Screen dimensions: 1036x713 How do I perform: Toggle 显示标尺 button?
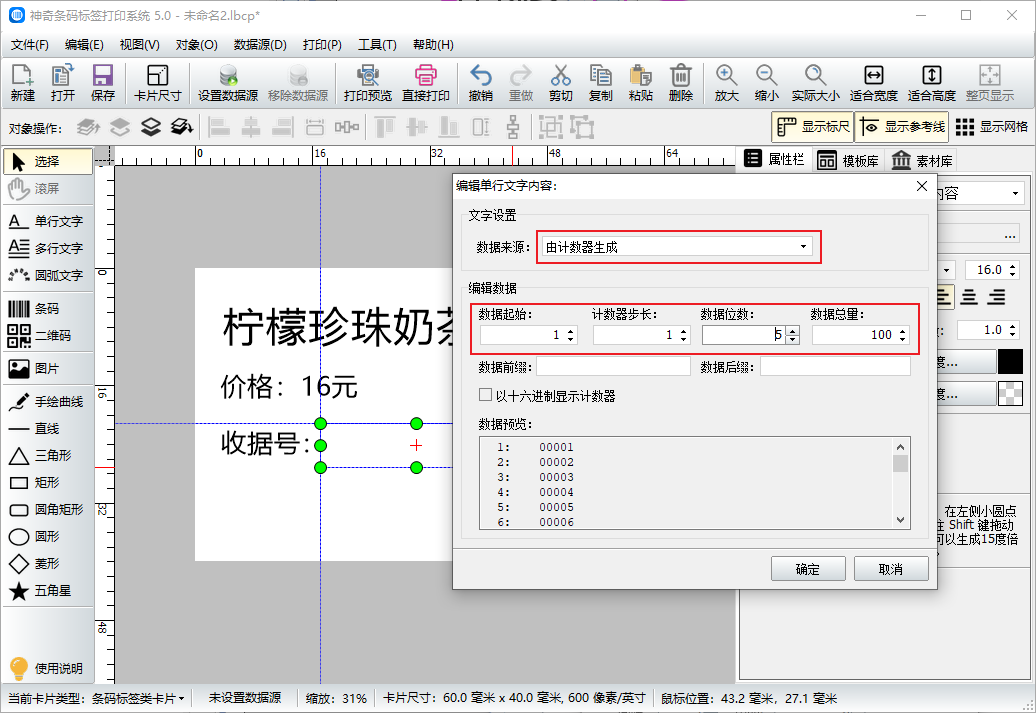click(812, 127)
